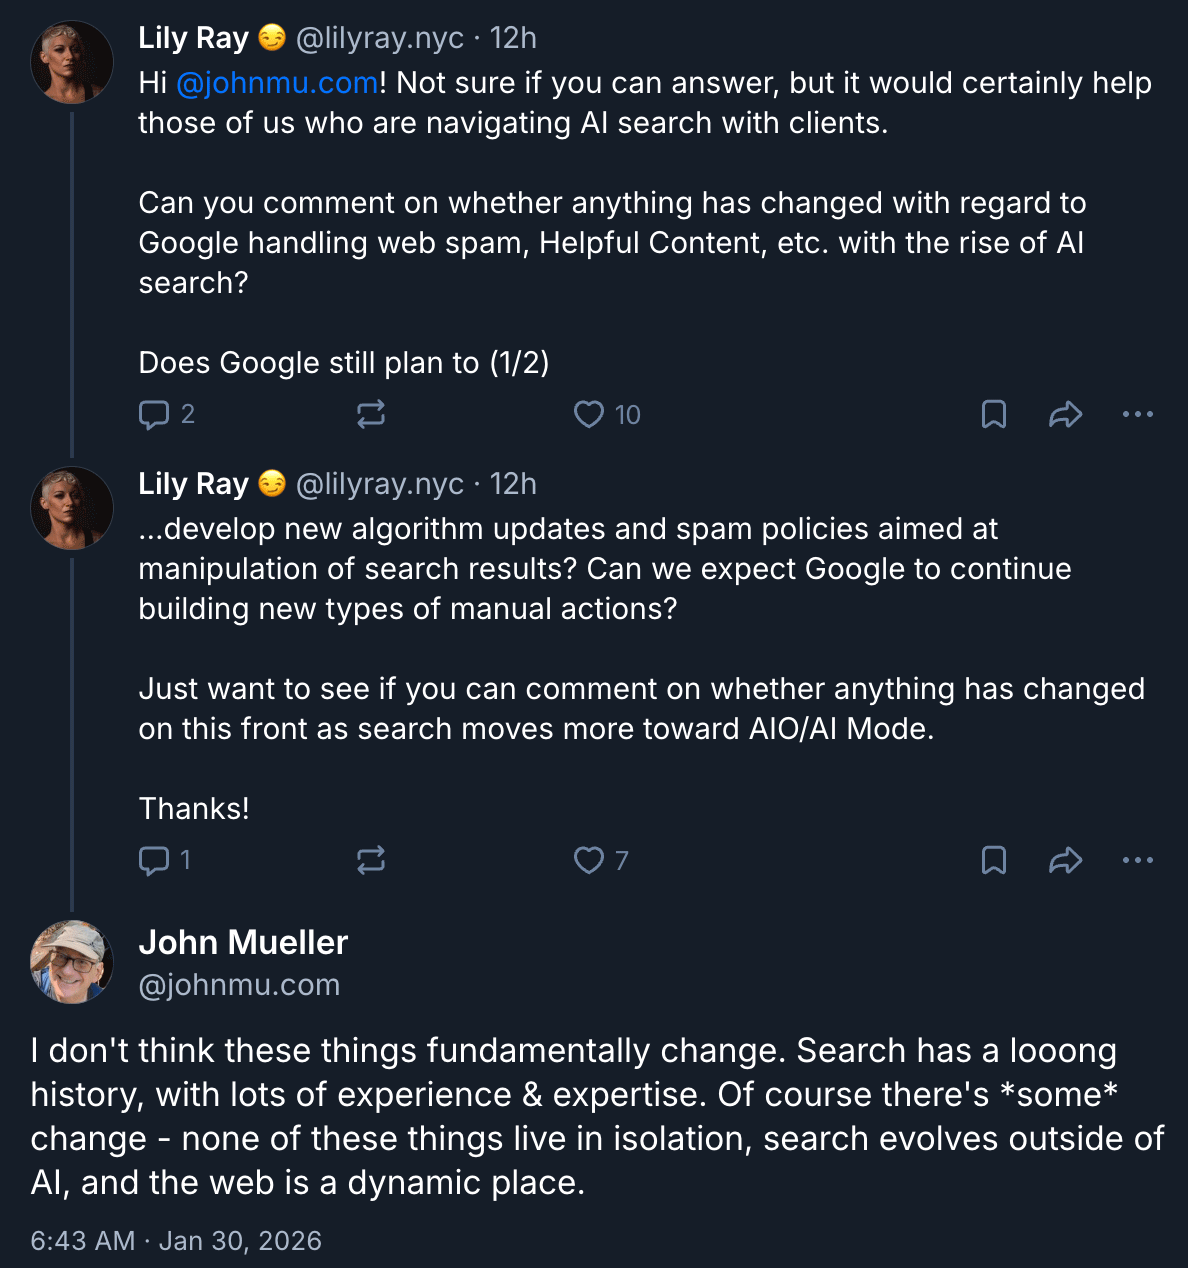Like the second post with 7 likes

coord(589,861)
